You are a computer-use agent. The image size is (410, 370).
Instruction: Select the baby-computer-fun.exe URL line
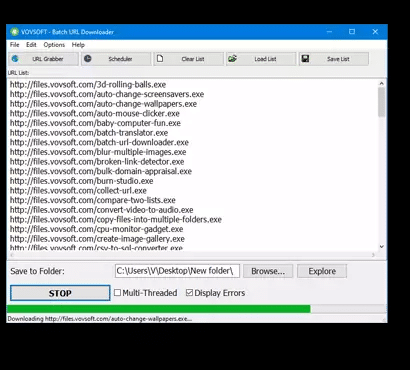click(x=95, y=123)
